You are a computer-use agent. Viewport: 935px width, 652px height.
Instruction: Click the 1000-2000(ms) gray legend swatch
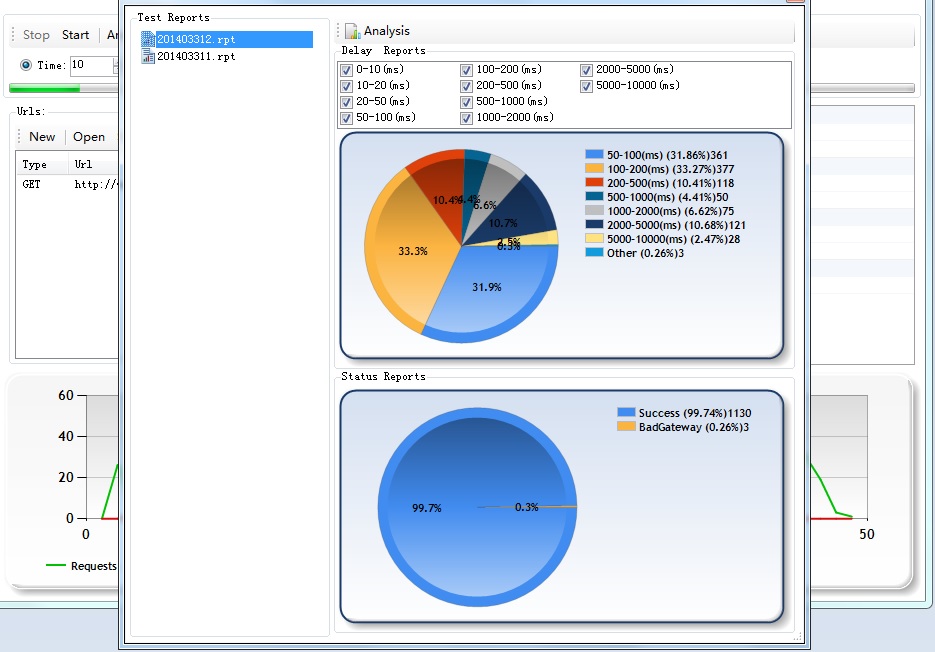[x=595, y=211]
